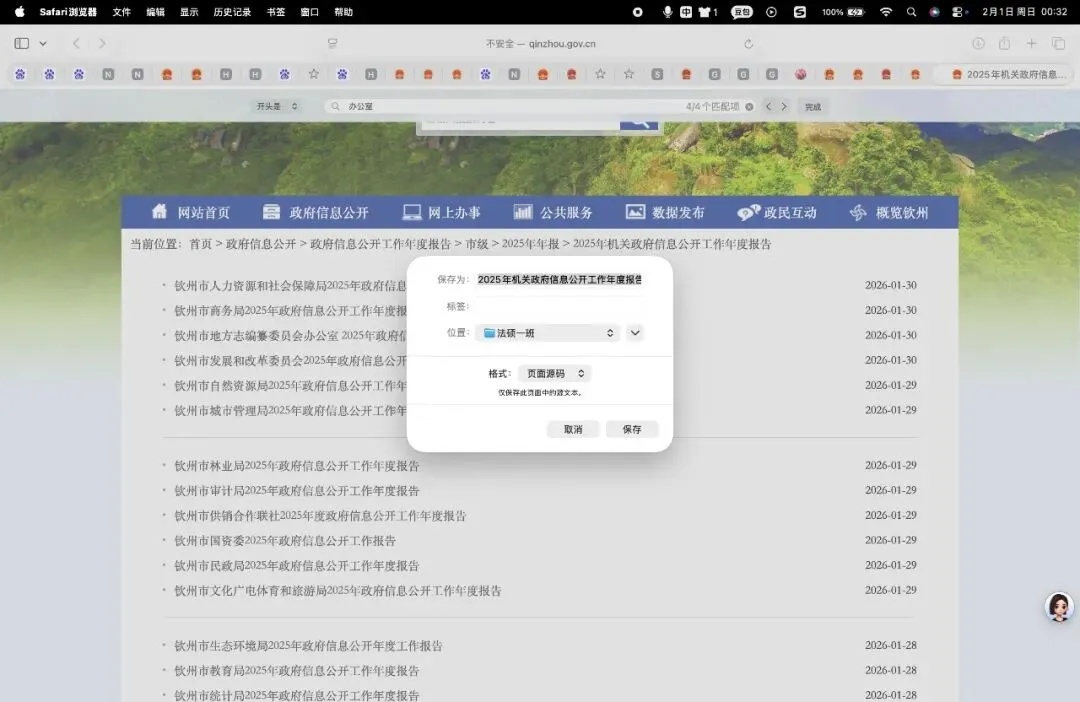Click the 标签 tags field
The height and width of the screenshot is (702, 1080).
pyautogui.click(x=560, y=306)
